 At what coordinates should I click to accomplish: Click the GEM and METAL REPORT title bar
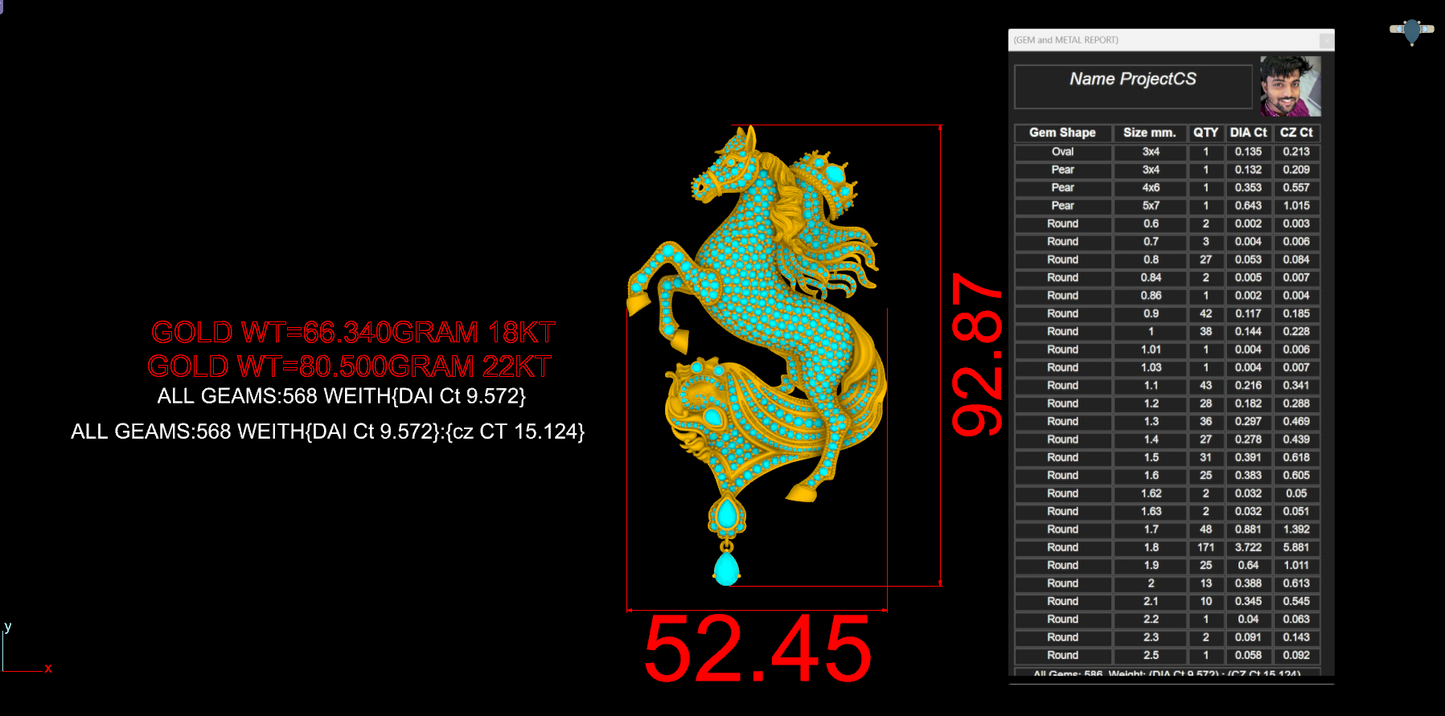pyautogui.click(x=1171, y=40)
